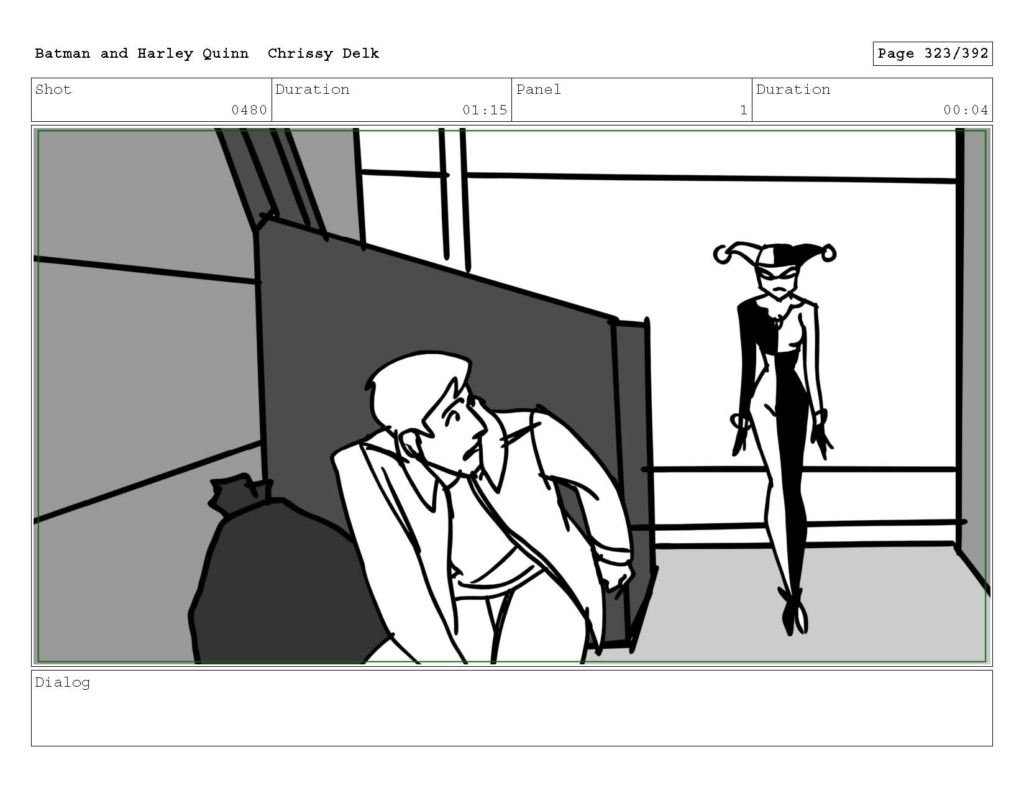
Task: Click the storyboard panel drawing
Action: click(512, 396)
